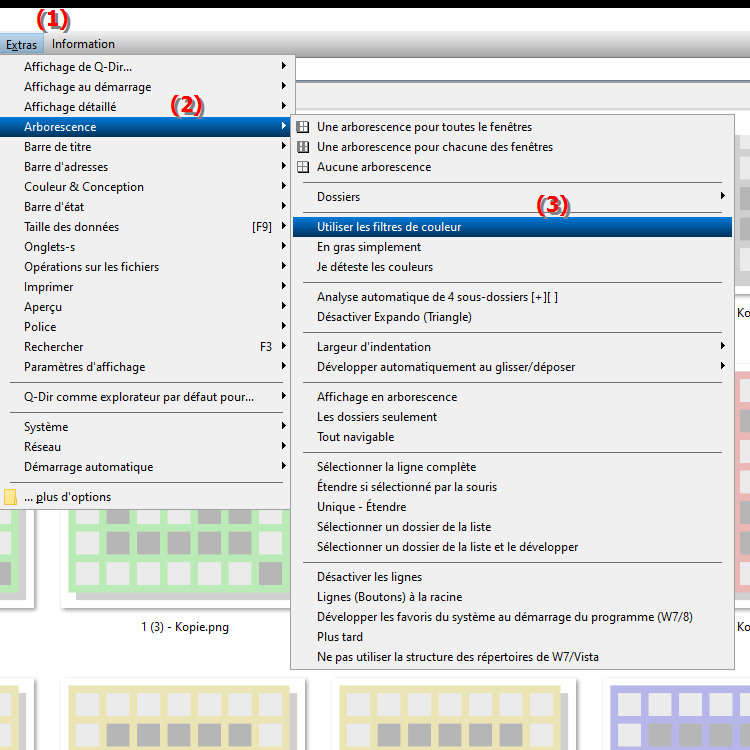Image resolution: width=750 pixels, height=750 pixels.
Task: Toggle 'Analyse automatique de 4 sous-dossiers'
Action: [x=512, y=297]
